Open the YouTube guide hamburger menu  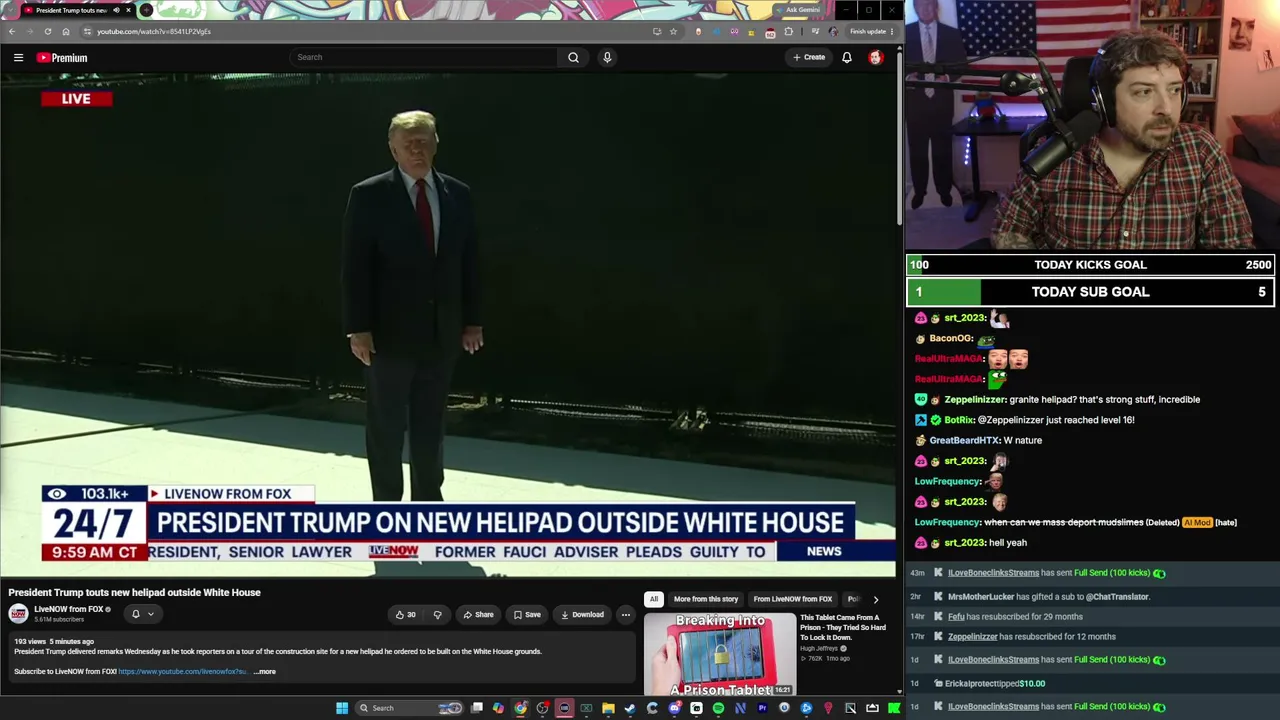[18, 58]
